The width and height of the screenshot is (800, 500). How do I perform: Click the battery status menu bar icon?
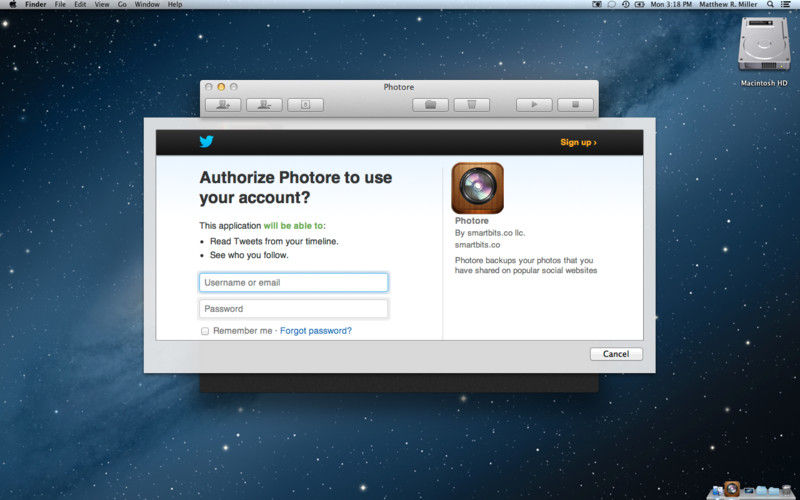tap(639, 4)
